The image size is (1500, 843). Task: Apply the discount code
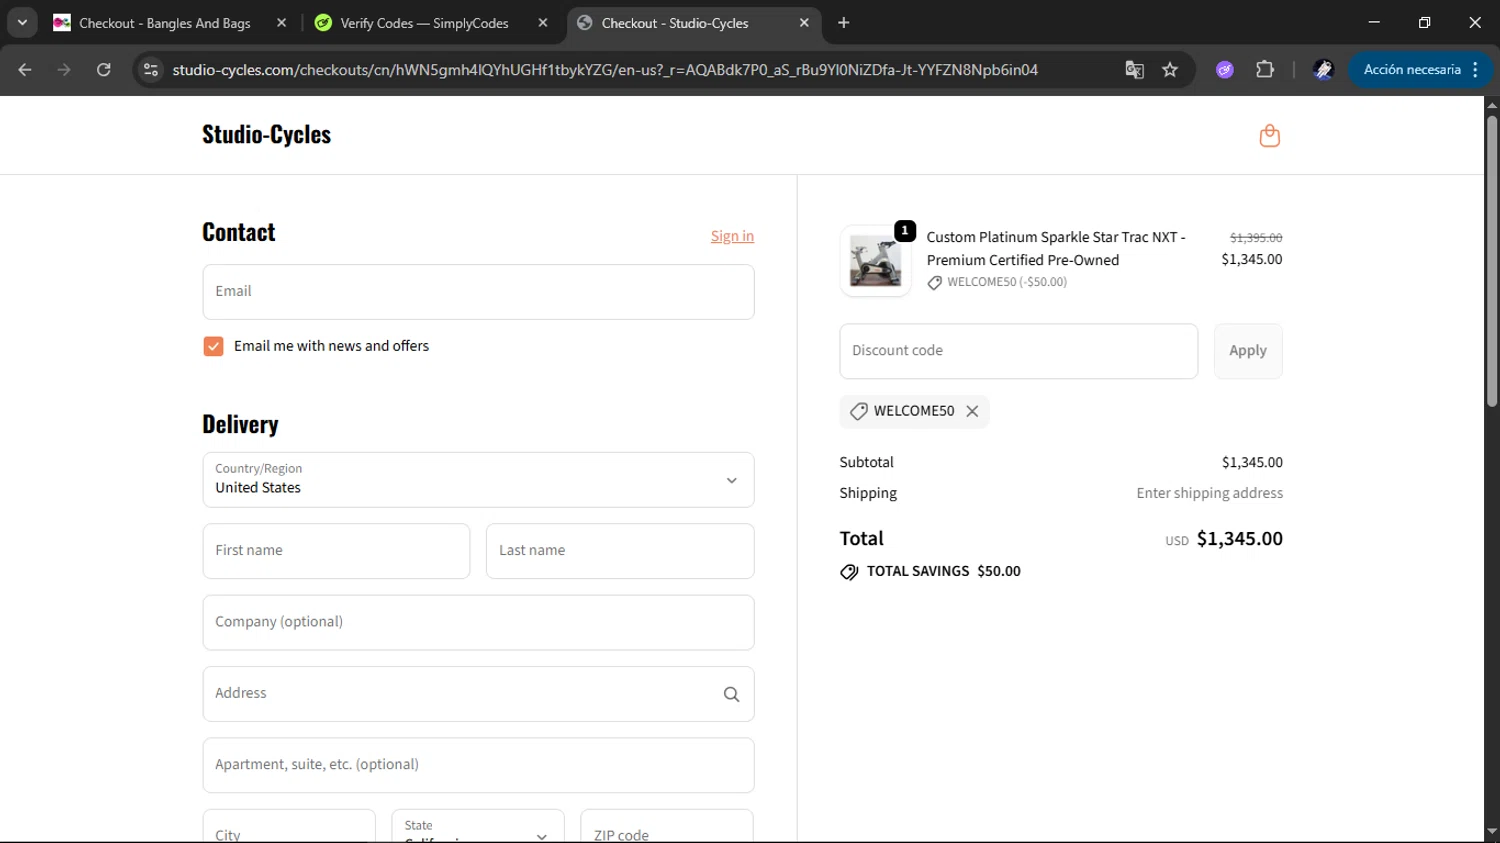pyautogui.click(x=1248, y=351)
